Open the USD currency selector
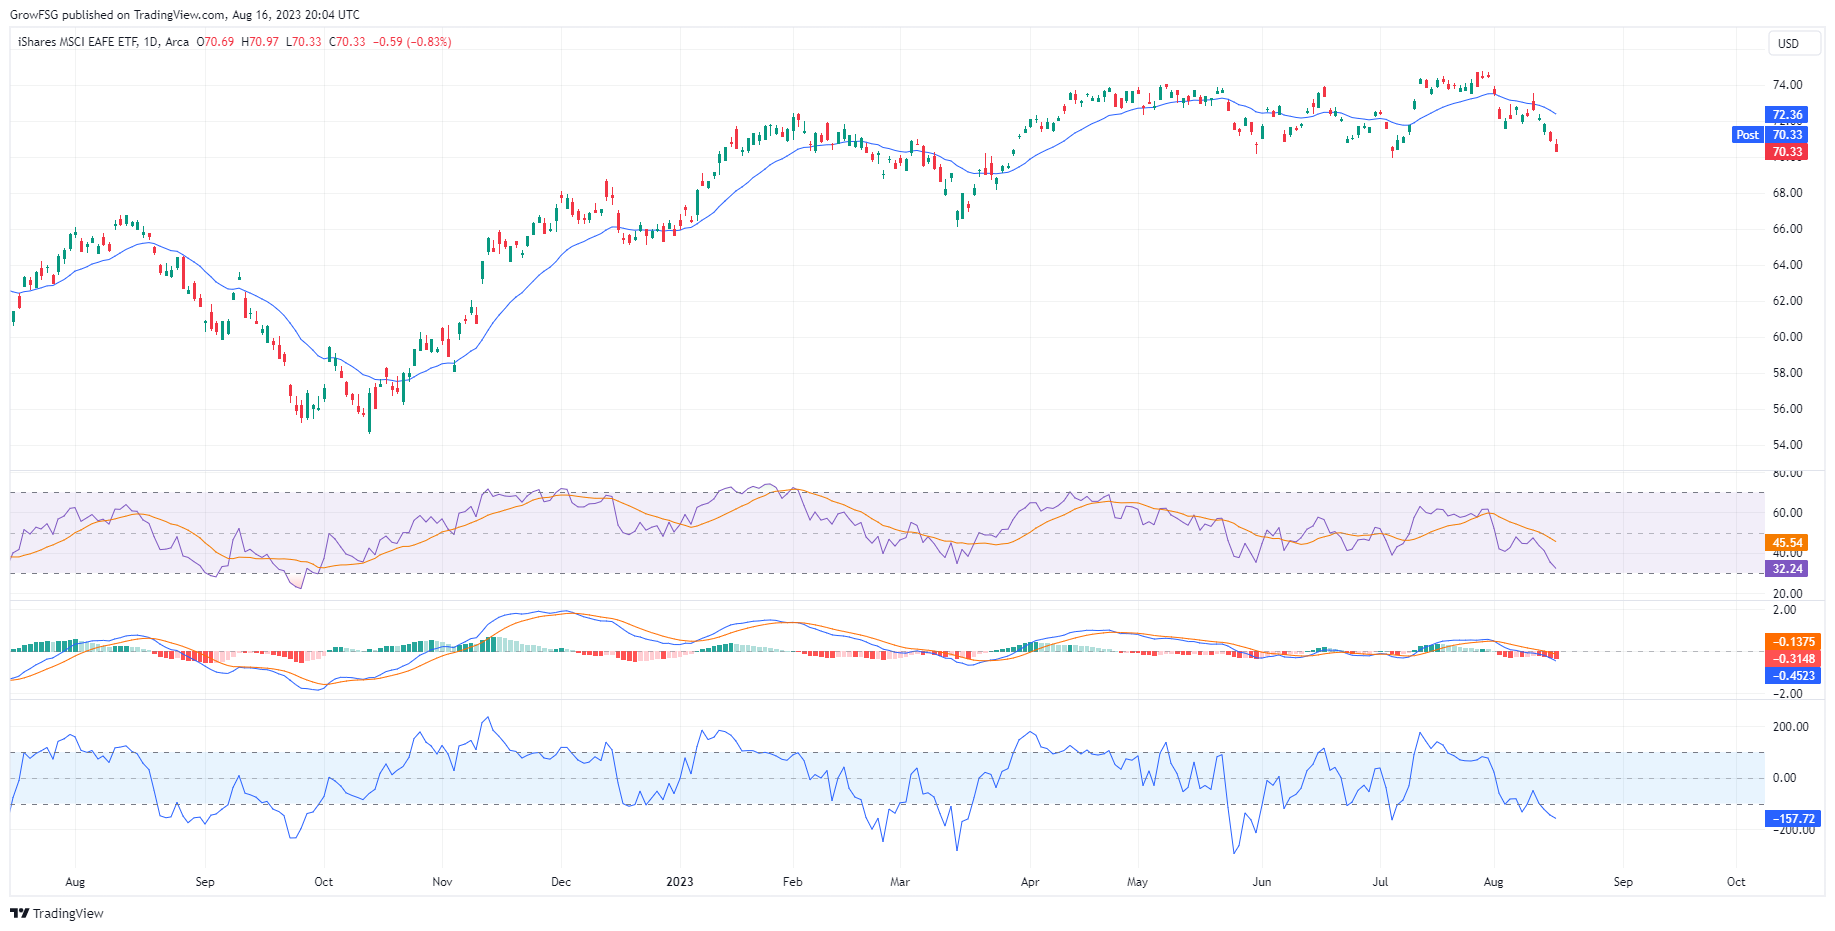Screen dimensions: 1835x931 pos(1788,43)
